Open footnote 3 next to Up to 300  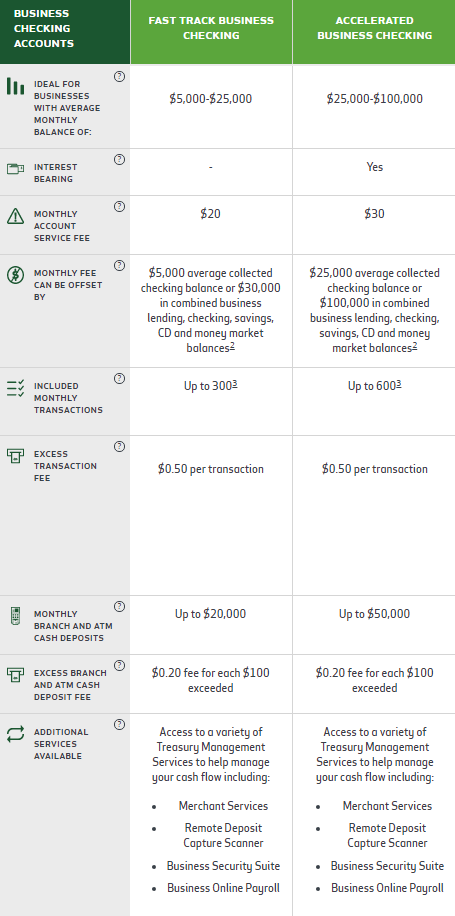tap(234, 384)
